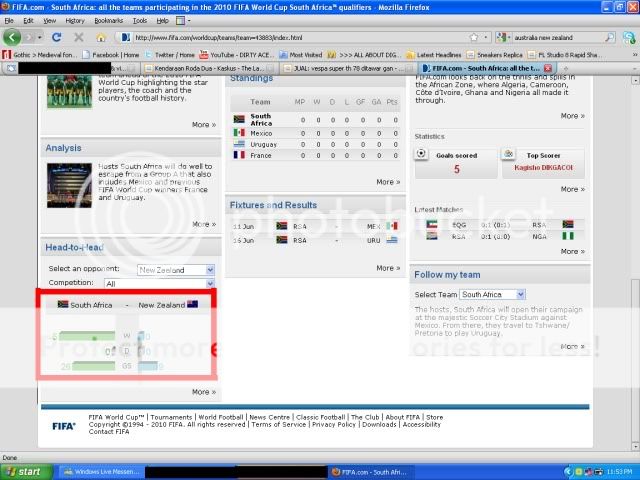Viewport: 640px width, 480px height.
Task: Click More link under Latest Matches
Action: [x=572, y=251]
